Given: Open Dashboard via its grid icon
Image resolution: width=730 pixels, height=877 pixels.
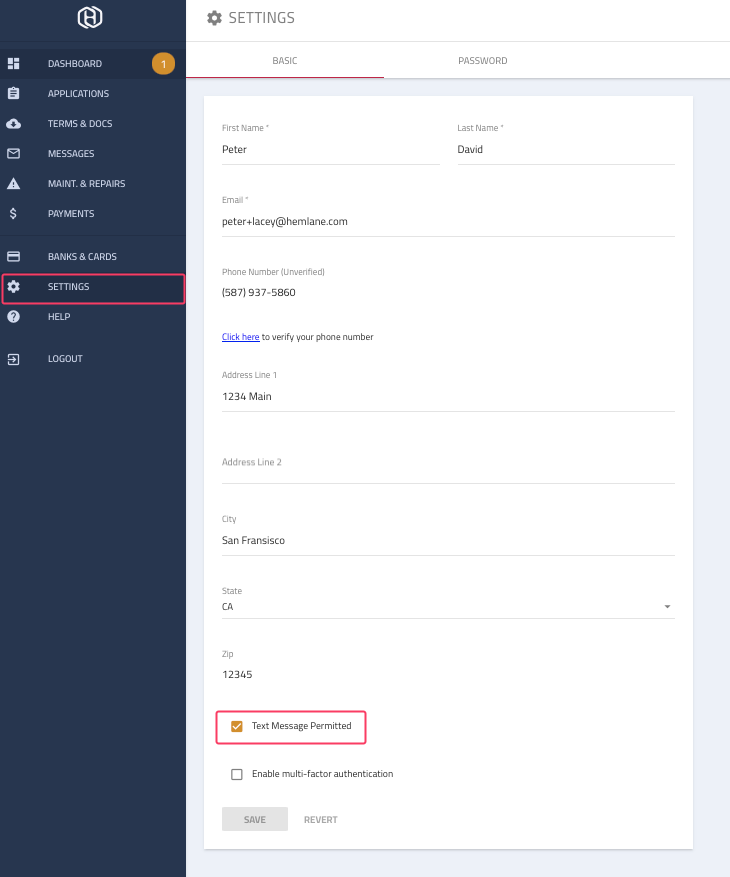Looking at the screenshot, I should coord(13,64).
